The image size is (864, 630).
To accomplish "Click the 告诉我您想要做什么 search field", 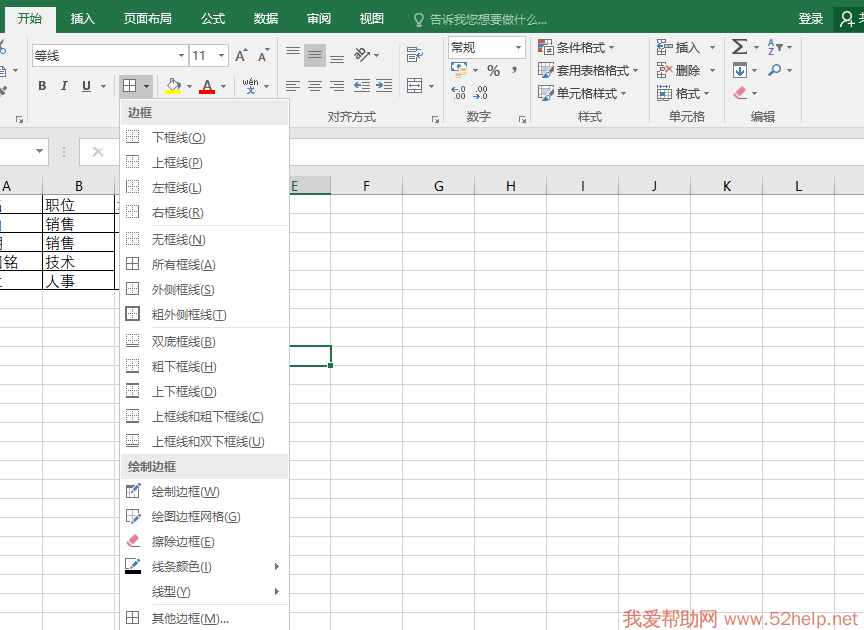I will 488,19.
